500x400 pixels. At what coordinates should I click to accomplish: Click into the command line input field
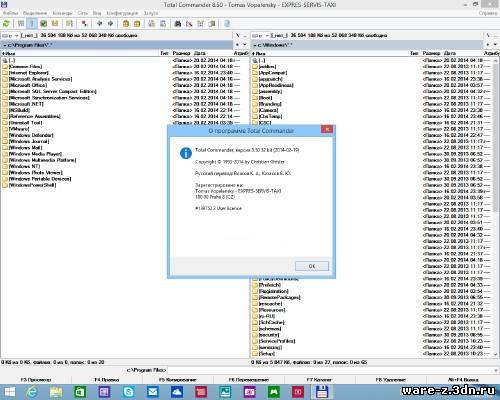330,370
